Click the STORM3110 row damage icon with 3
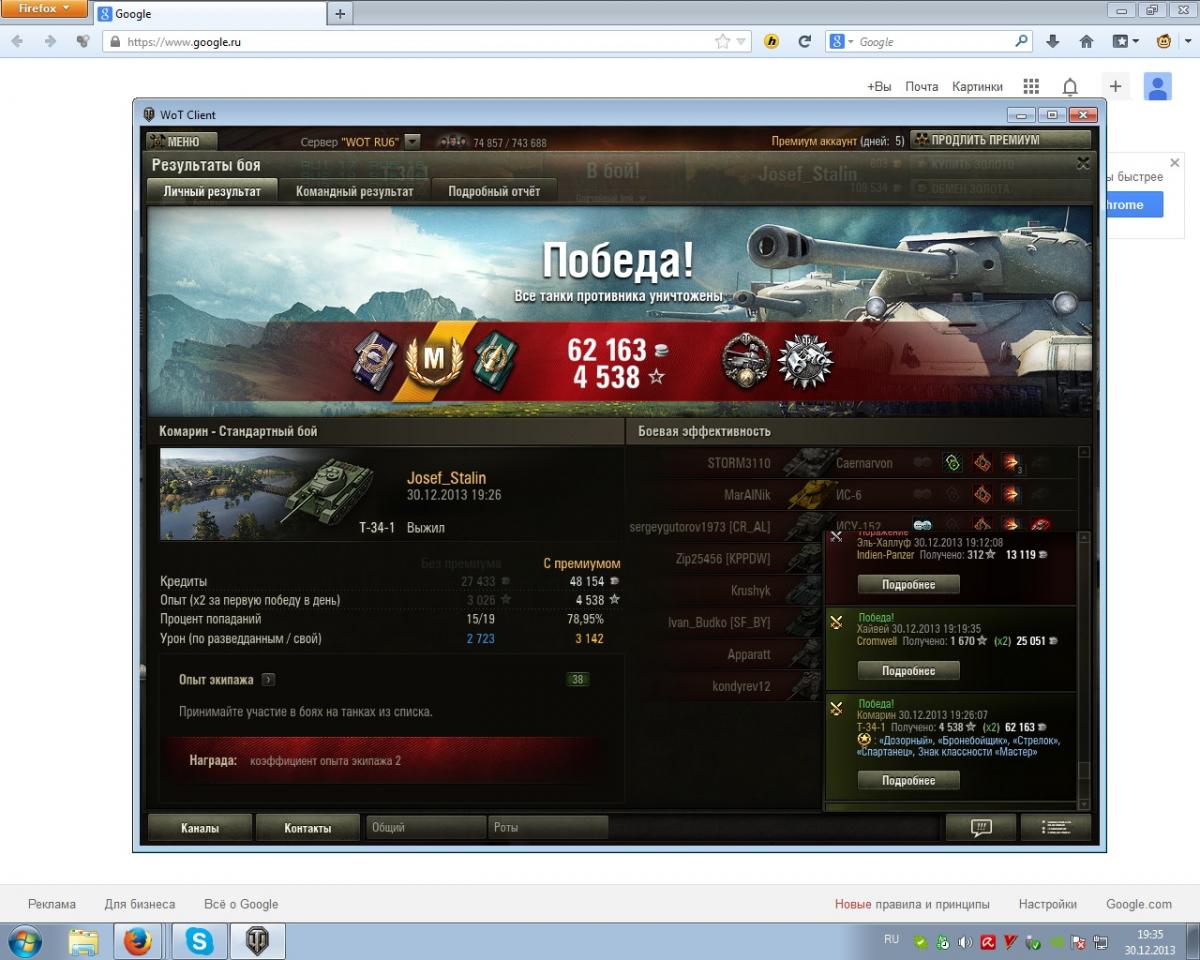1200x960 pixels. click(x=1012, y=463)
